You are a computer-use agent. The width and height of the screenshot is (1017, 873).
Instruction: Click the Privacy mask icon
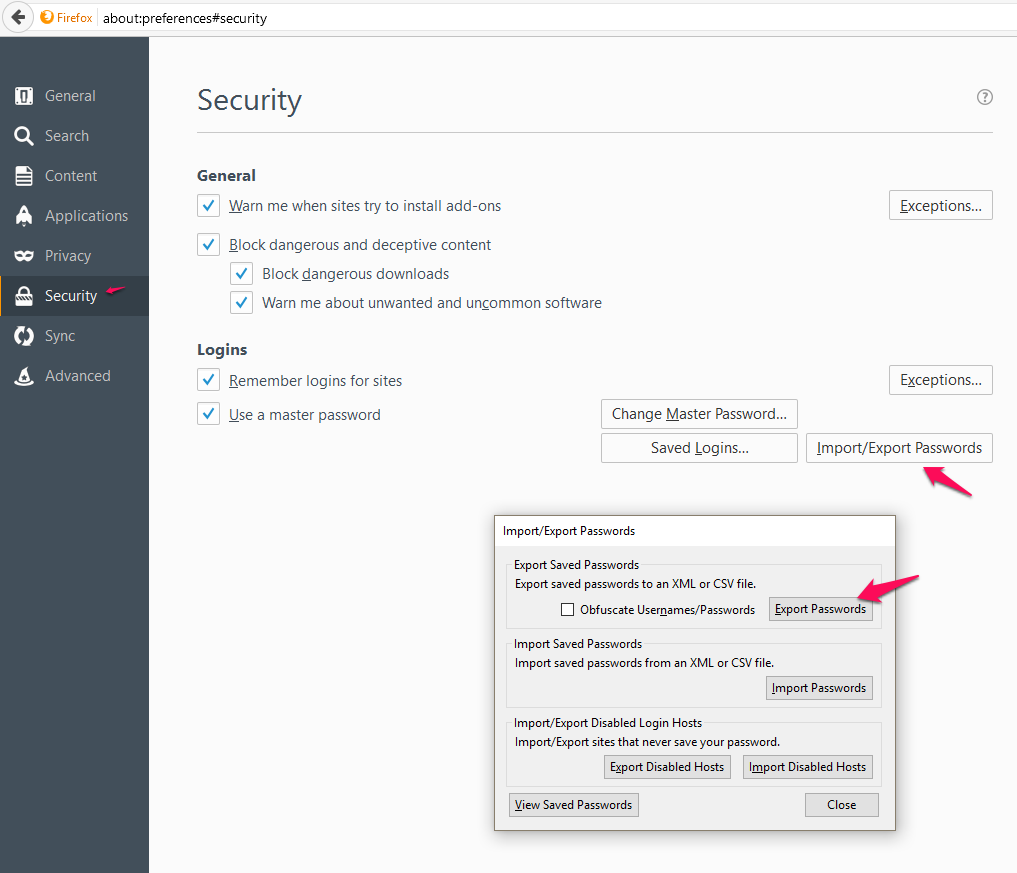(x=24, y=256)
